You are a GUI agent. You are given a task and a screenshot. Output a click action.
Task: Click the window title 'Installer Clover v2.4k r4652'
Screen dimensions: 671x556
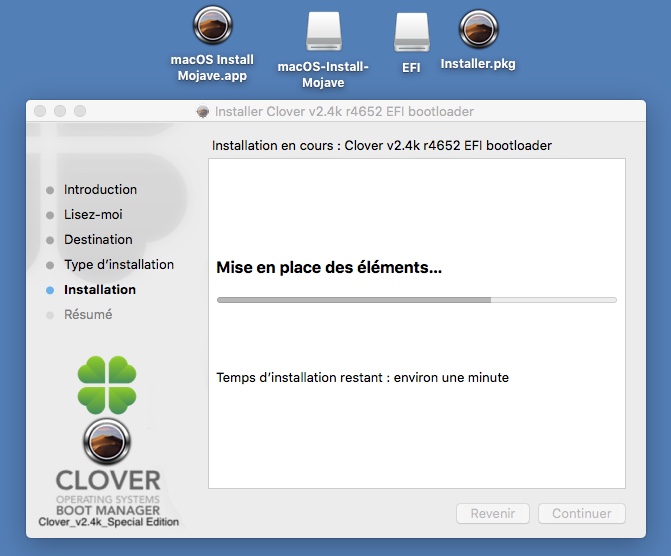point(344,112)
